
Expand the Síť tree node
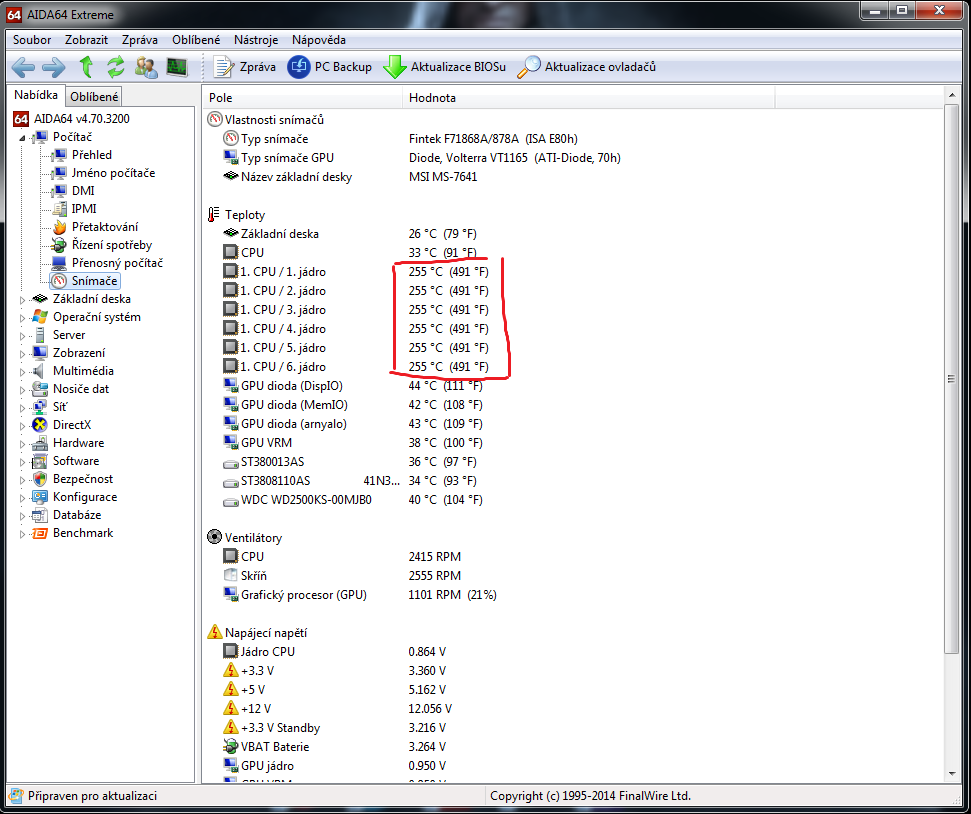coord(22,408)
